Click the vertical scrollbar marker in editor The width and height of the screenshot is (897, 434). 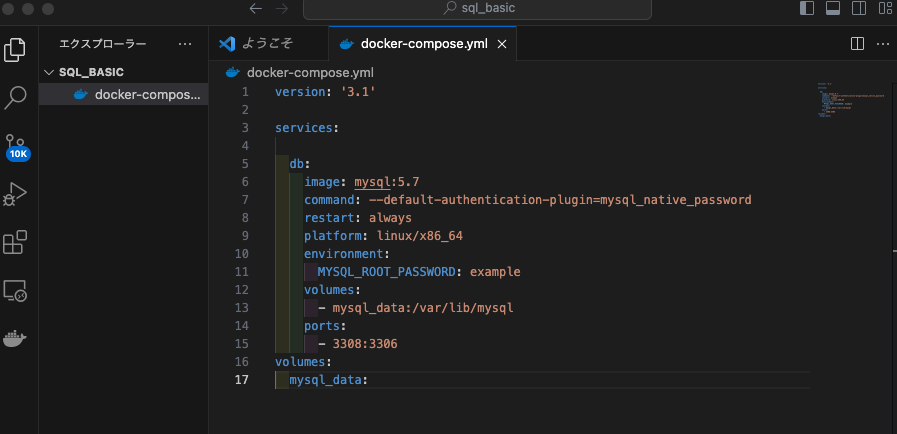pos(894,250)
